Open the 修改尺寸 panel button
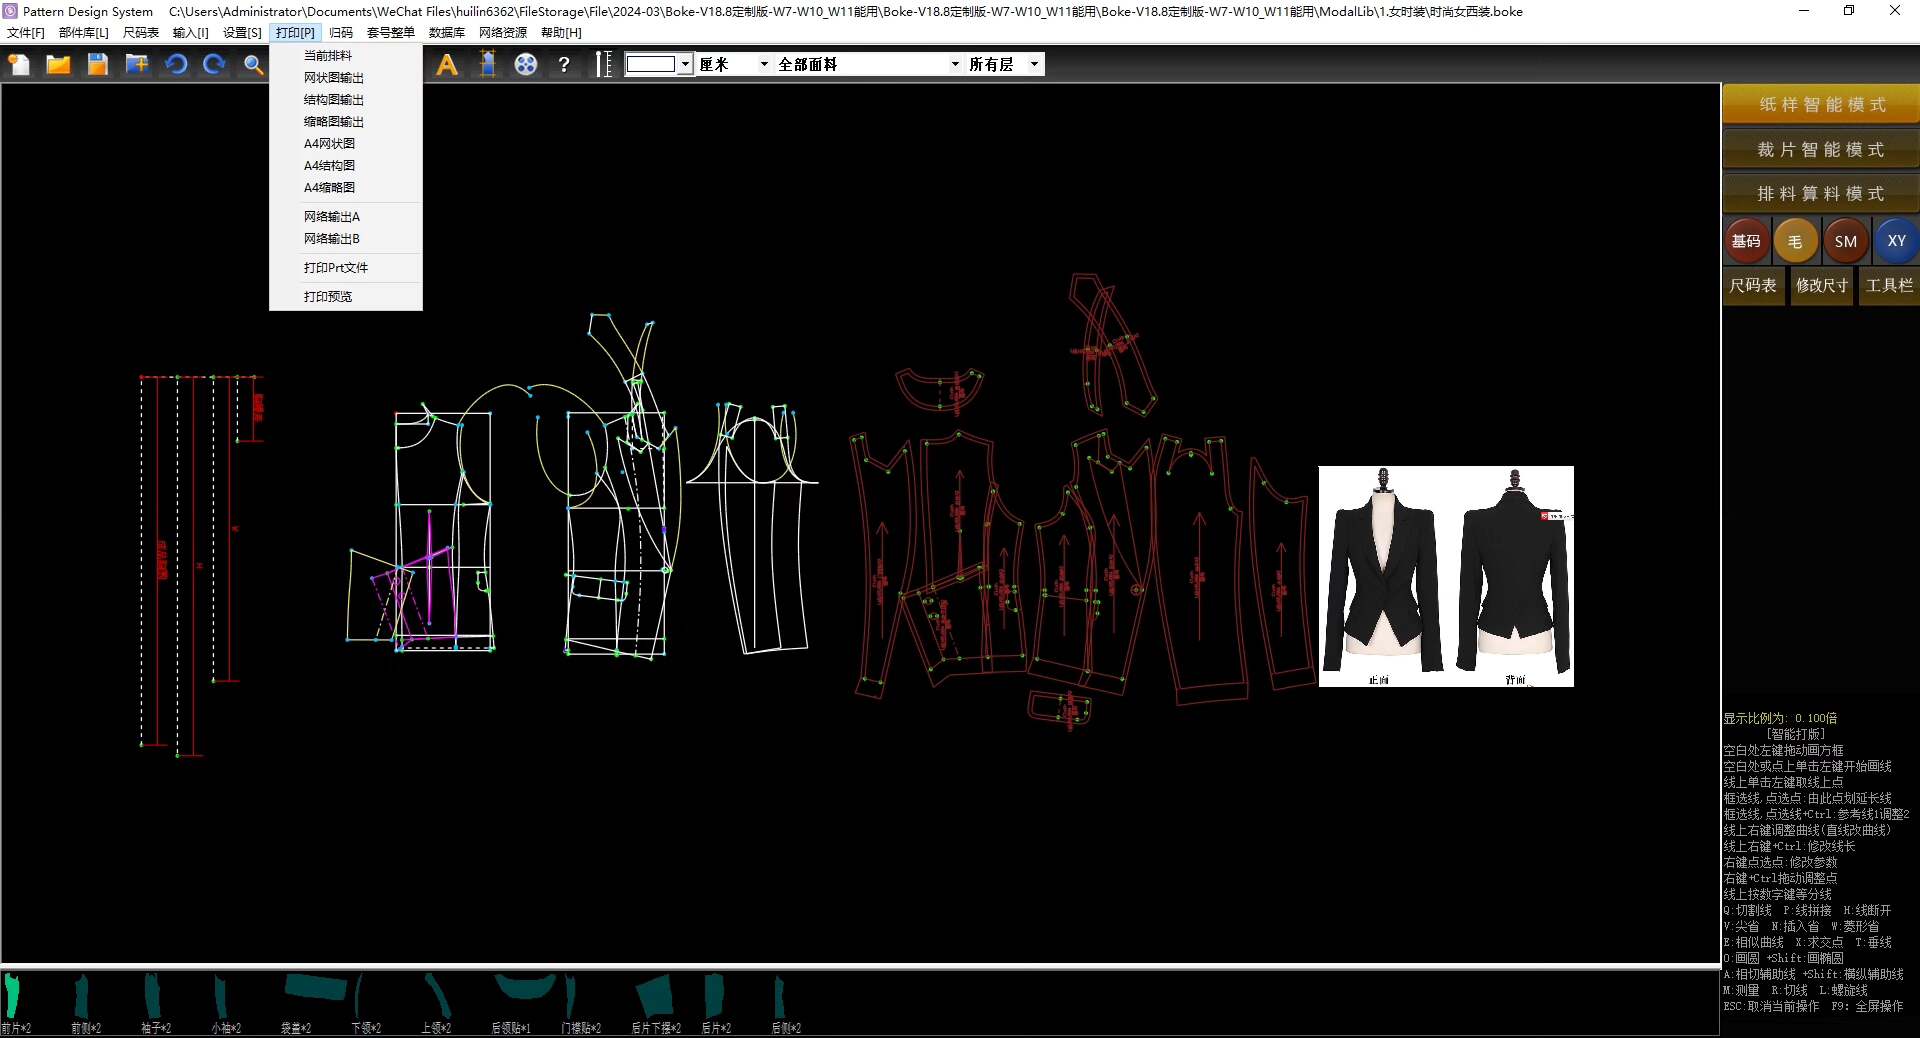Viewport: 1920px width, 1038px height. tap(1821, 286)
